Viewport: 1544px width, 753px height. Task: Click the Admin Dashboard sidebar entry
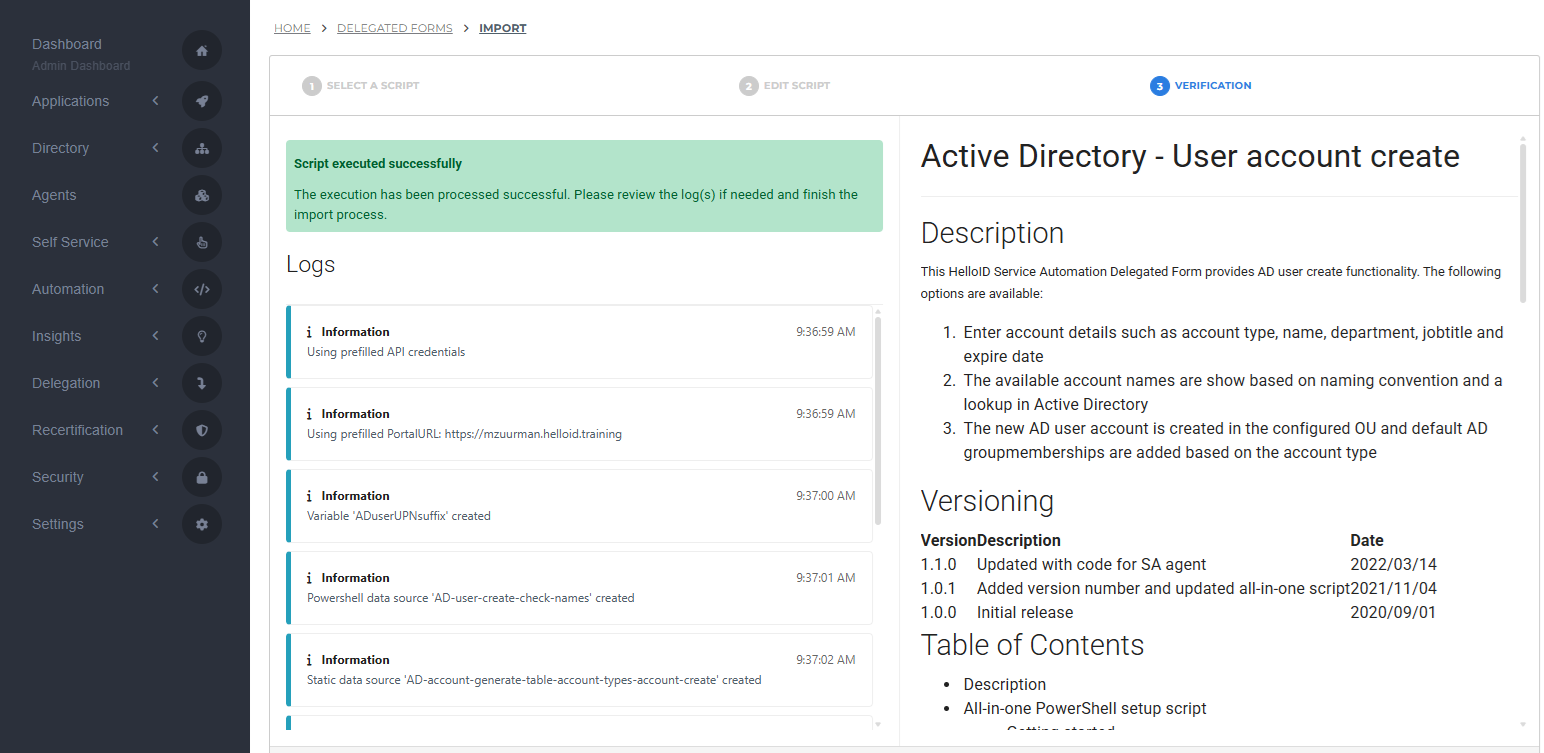point(80,65)
